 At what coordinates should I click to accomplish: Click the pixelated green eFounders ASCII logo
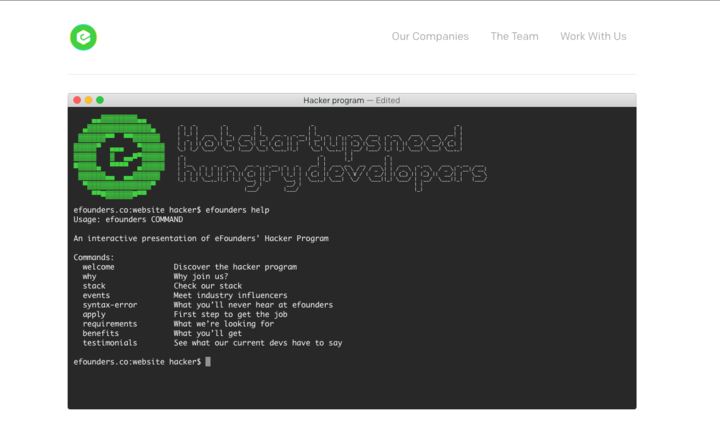pos(119,156)
